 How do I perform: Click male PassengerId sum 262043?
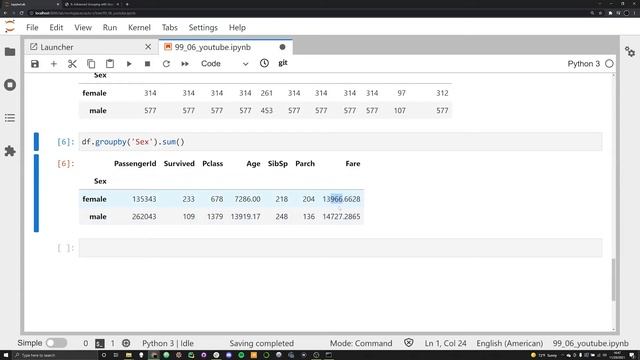click(144, 216)
